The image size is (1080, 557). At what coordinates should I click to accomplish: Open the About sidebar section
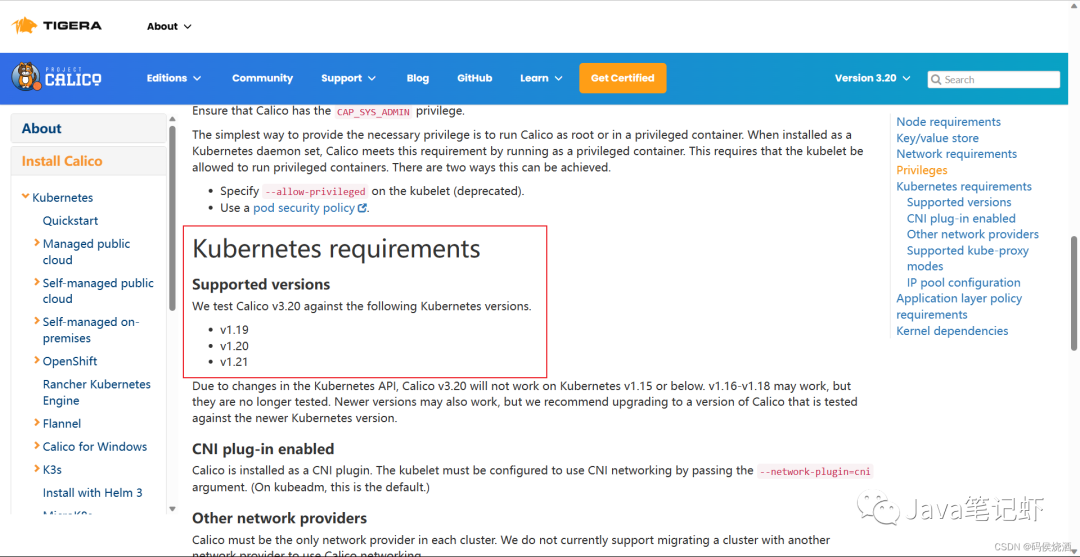click(x=88, y=128)
